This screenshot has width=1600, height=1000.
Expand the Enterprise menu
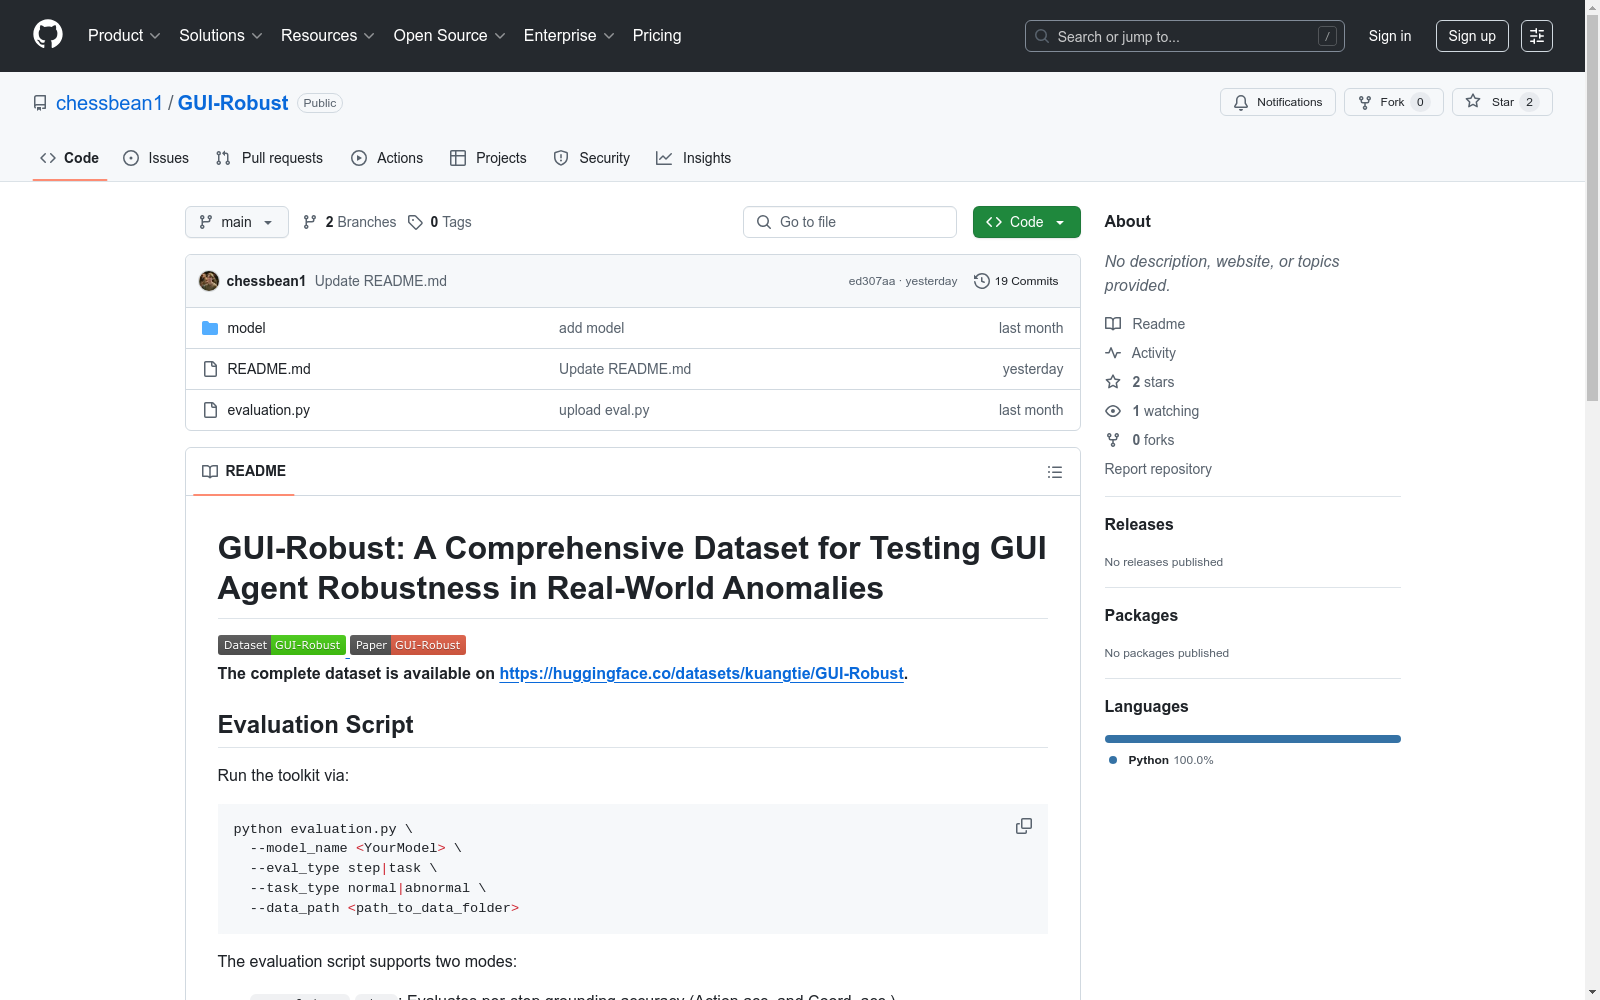[x=569, y=35]
